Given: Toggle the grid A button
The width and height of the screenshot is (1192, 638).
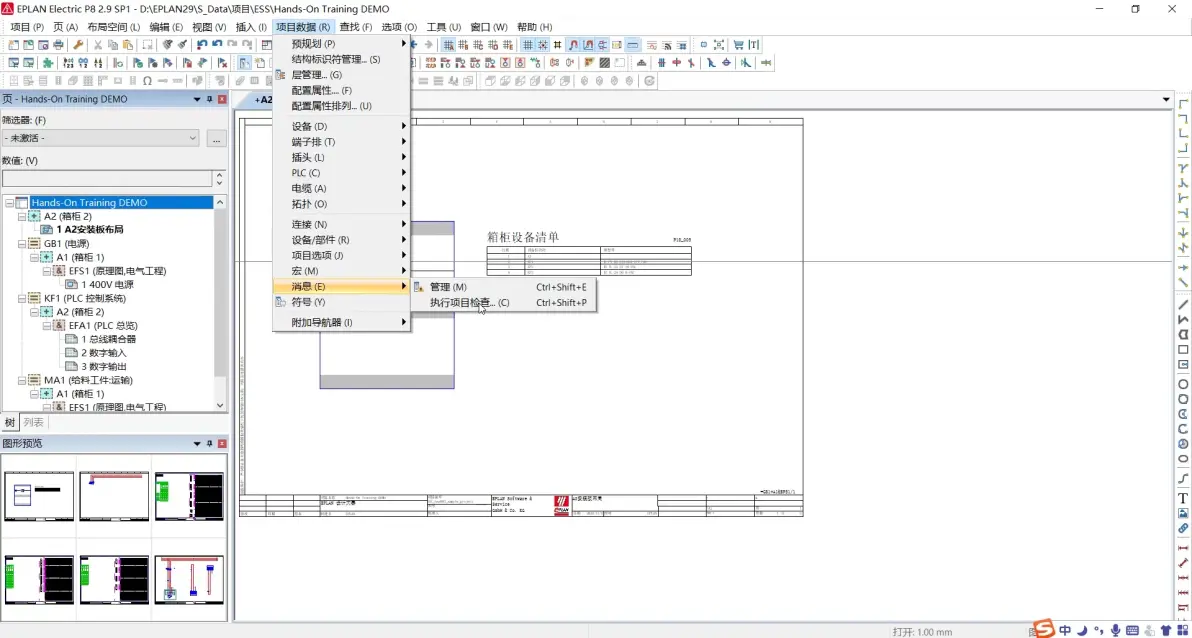Looking at the screenshot, I should point(449,45).
